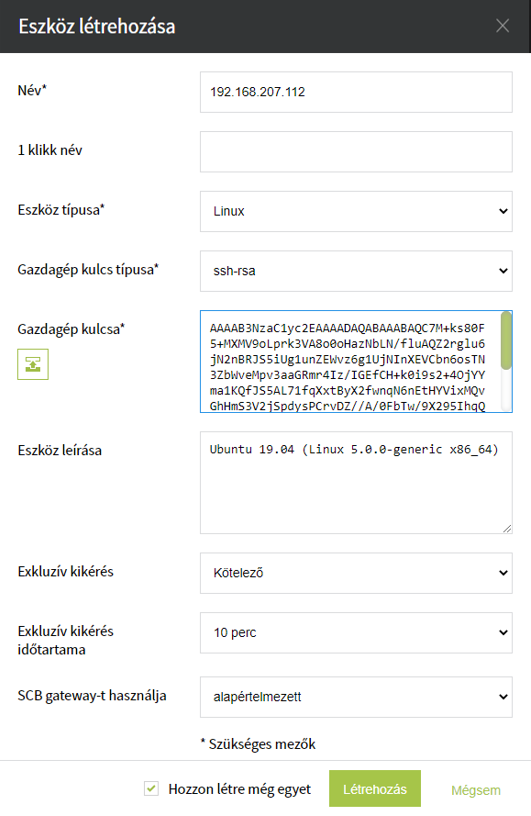Image resolution: width=531 pixels, height=816 pixels.
Task: Click inside the Gazdagép kulcsa key textarea
Action: [x=350, y=362]
